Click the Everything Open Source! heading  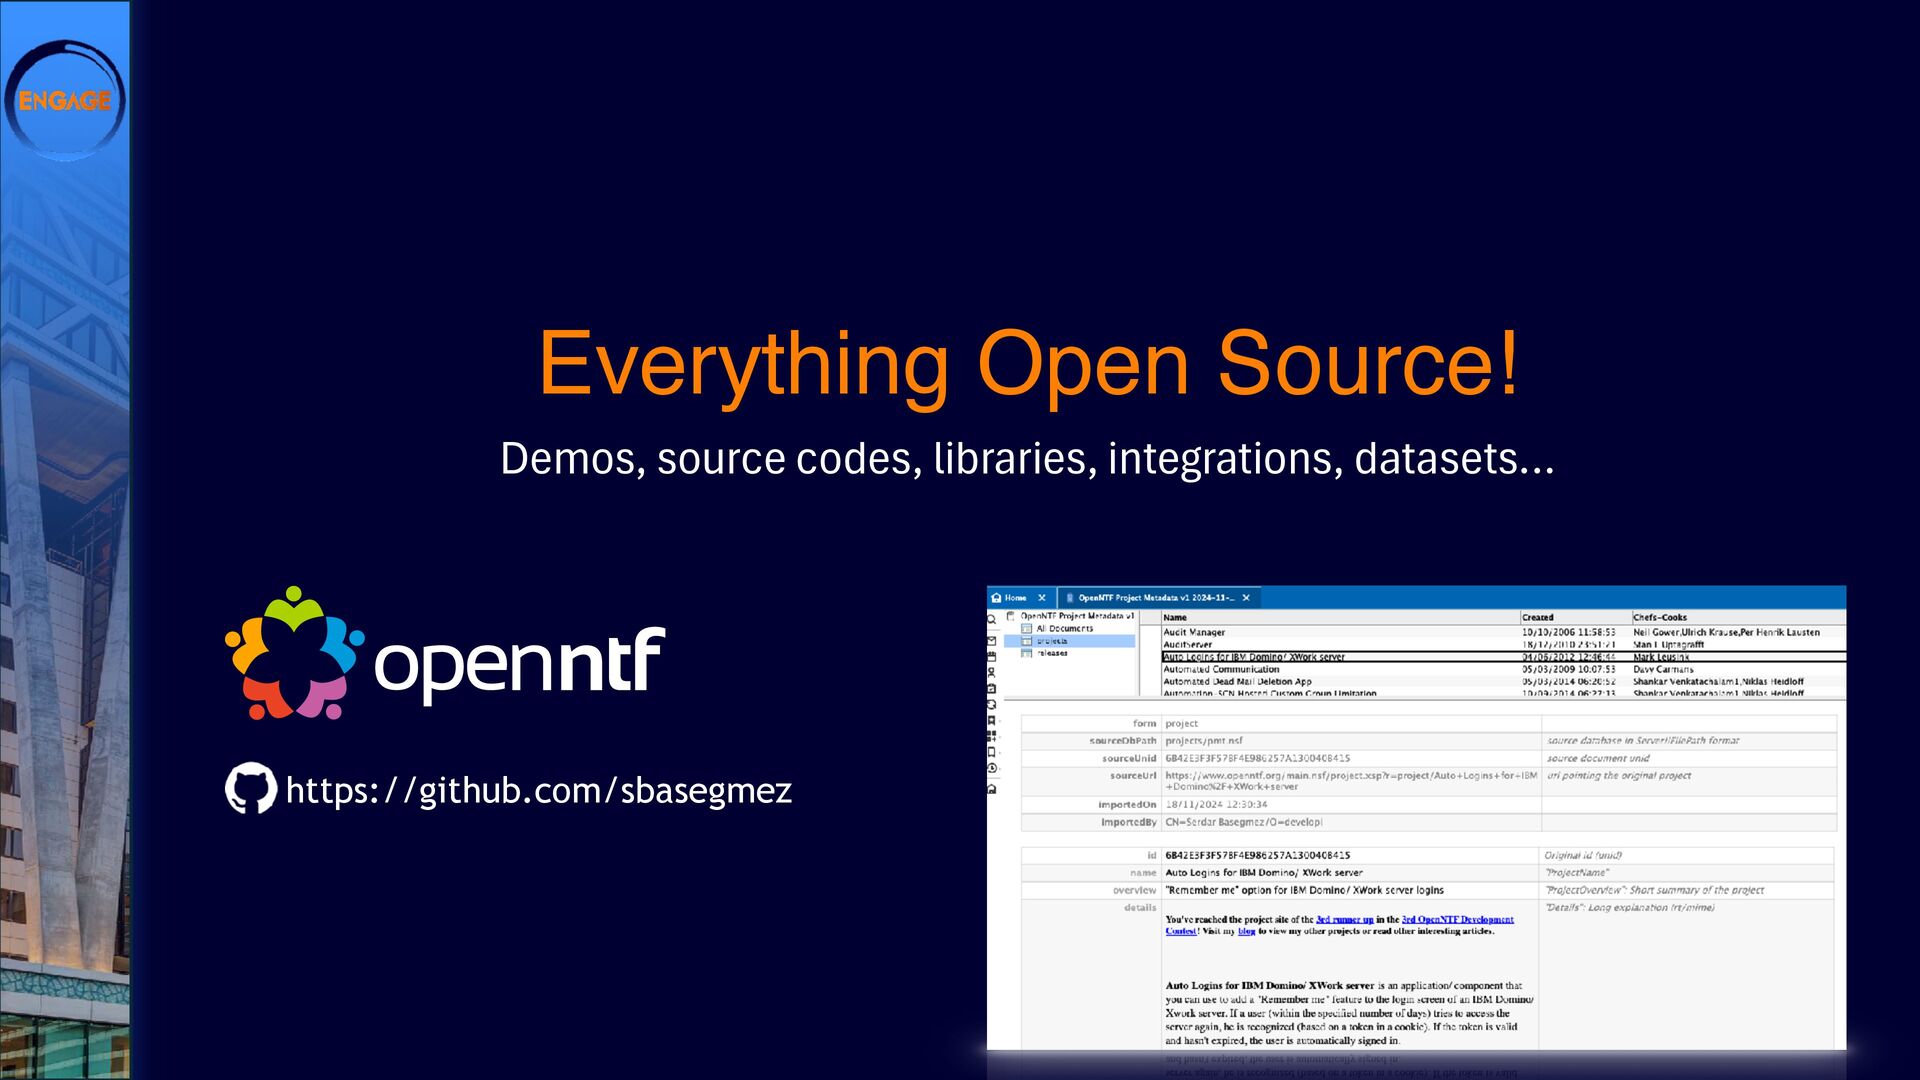point(1029,364)
